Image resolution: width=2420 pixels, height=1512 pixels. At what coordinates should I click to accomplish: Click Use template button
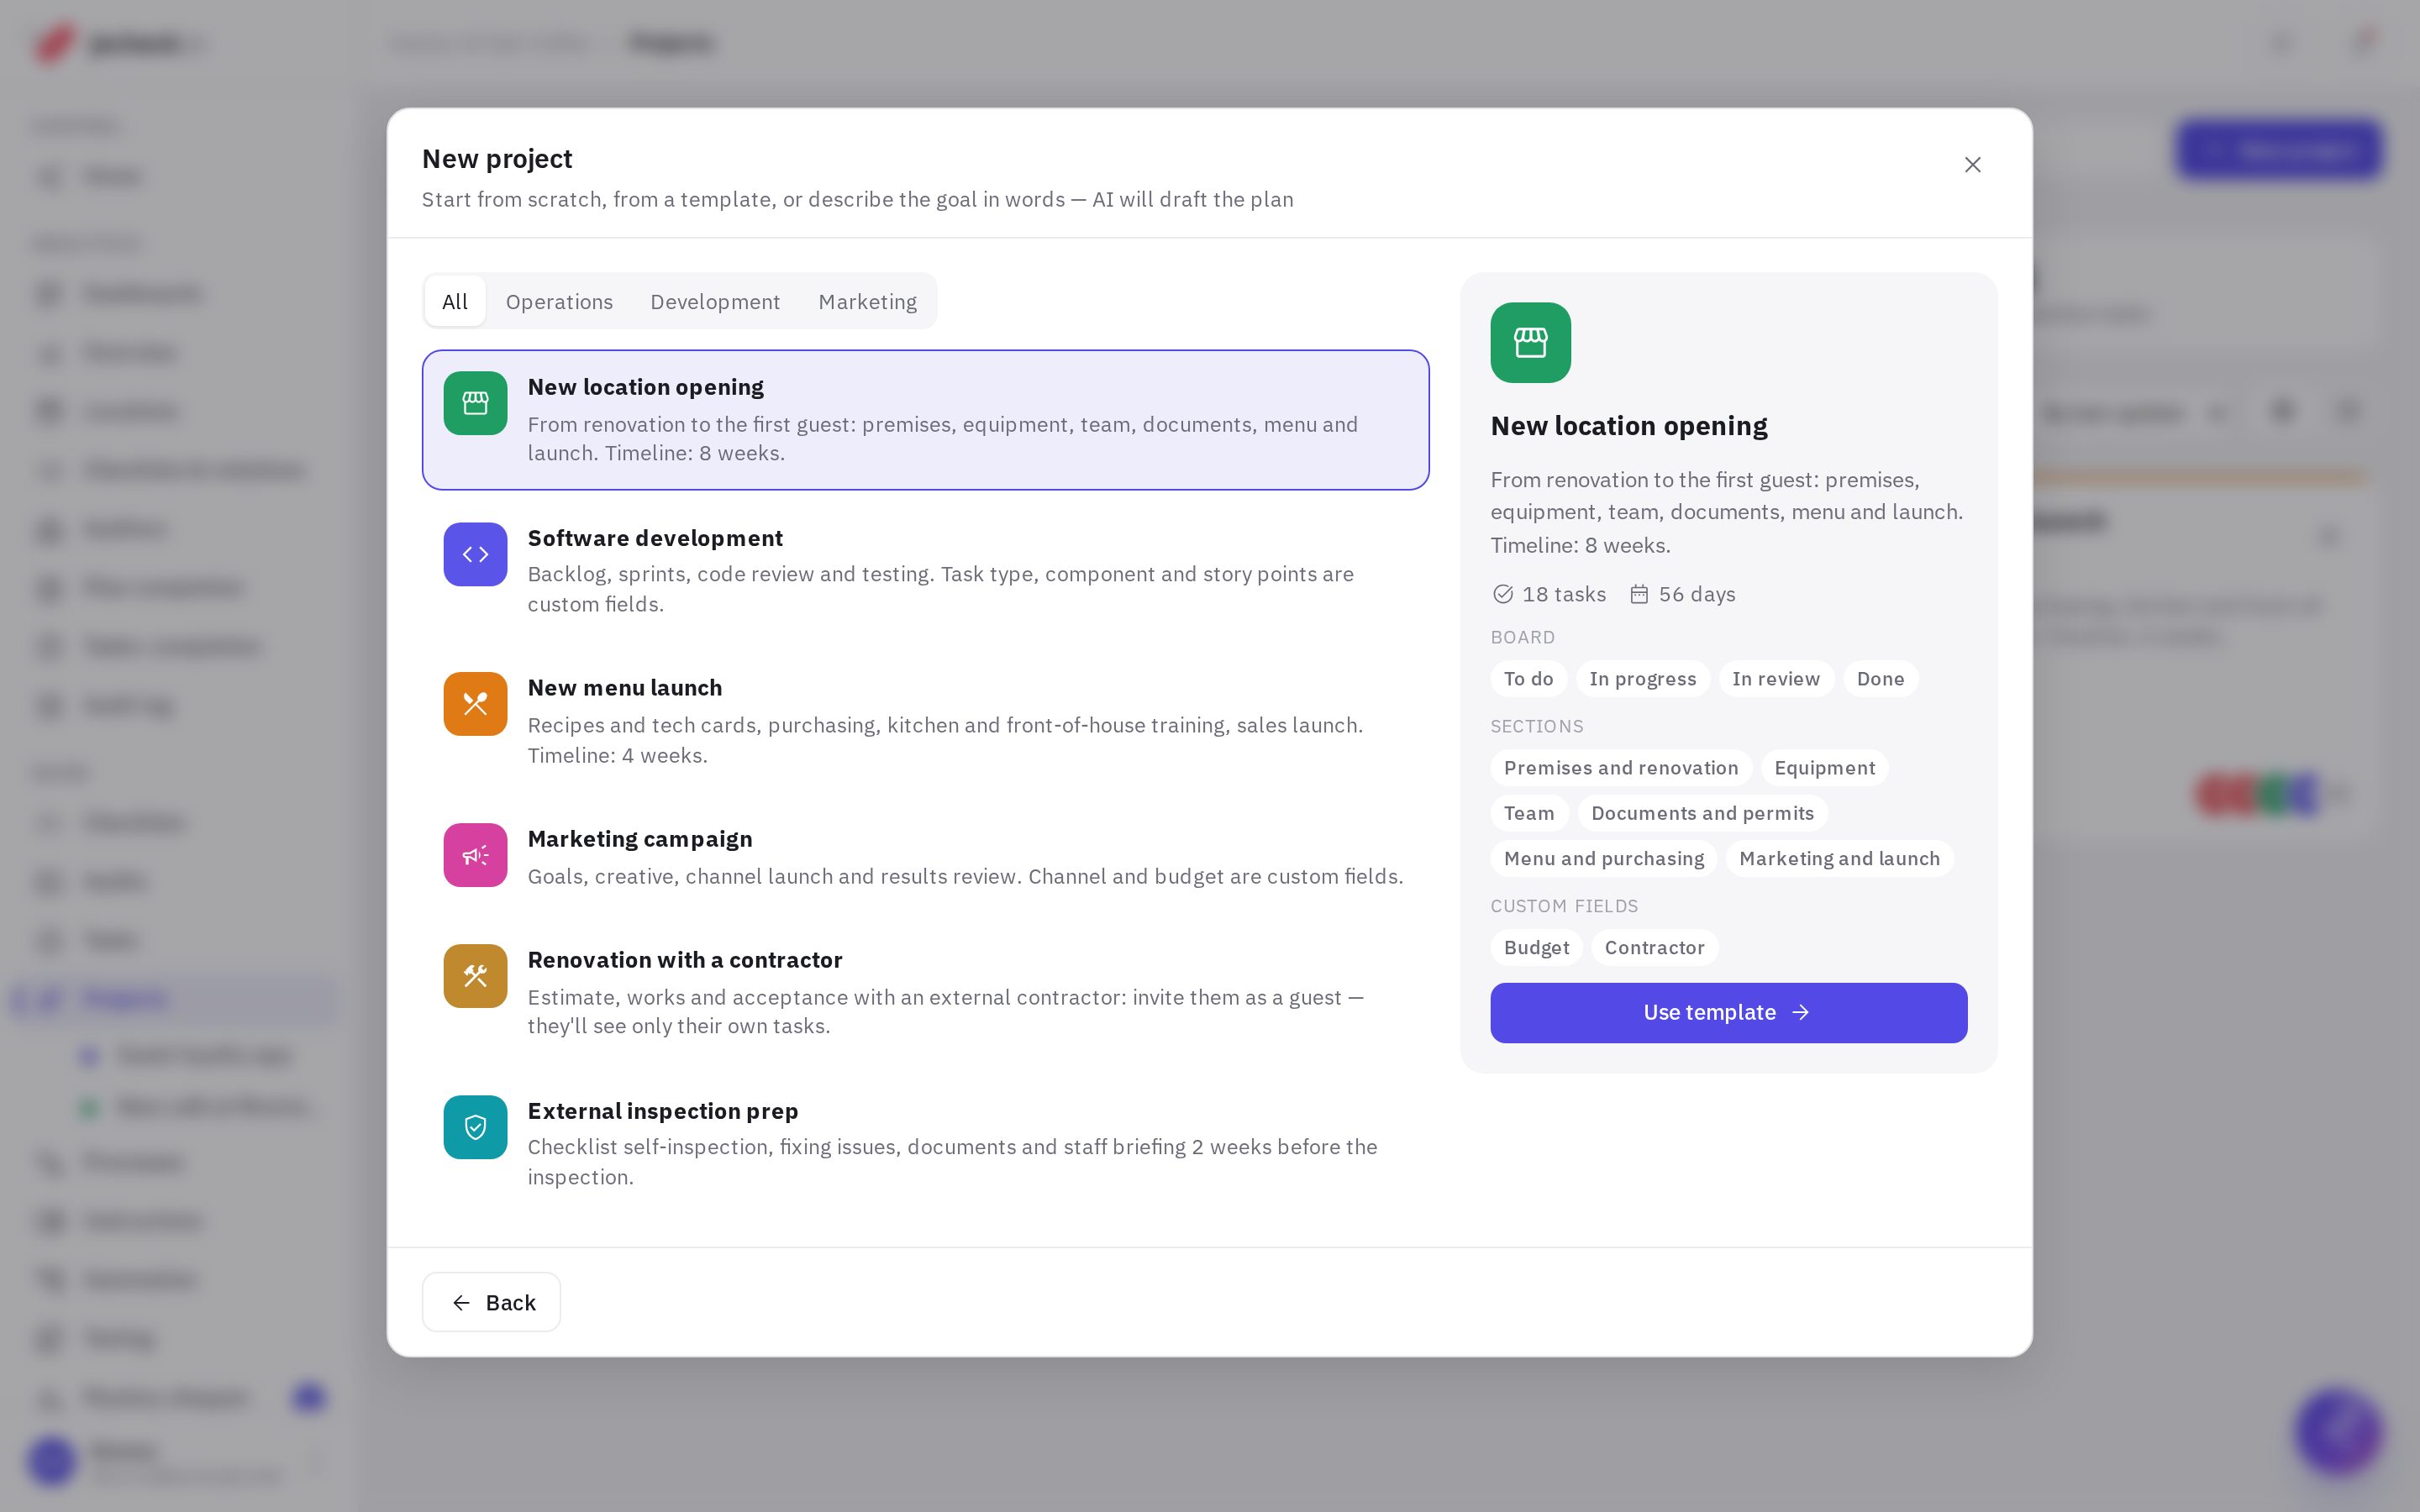point(1728,1013)
